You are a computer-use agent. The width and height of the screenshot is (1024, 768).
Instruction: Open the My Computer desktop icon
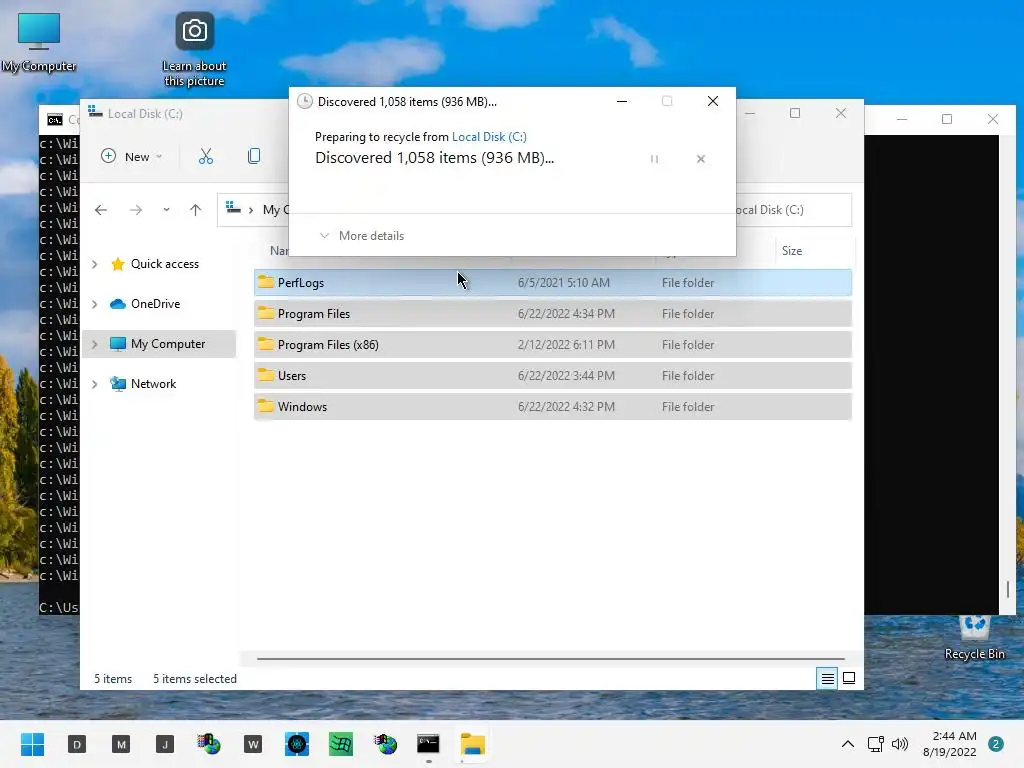click(39, 41)
